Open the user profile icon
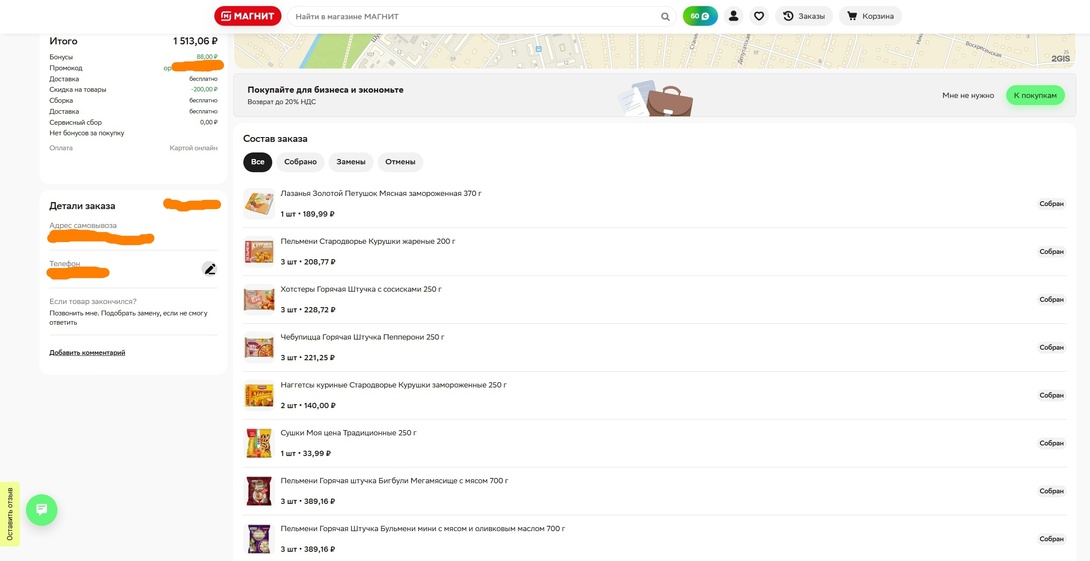The image size is (1090, 561). tap(733, 16)
